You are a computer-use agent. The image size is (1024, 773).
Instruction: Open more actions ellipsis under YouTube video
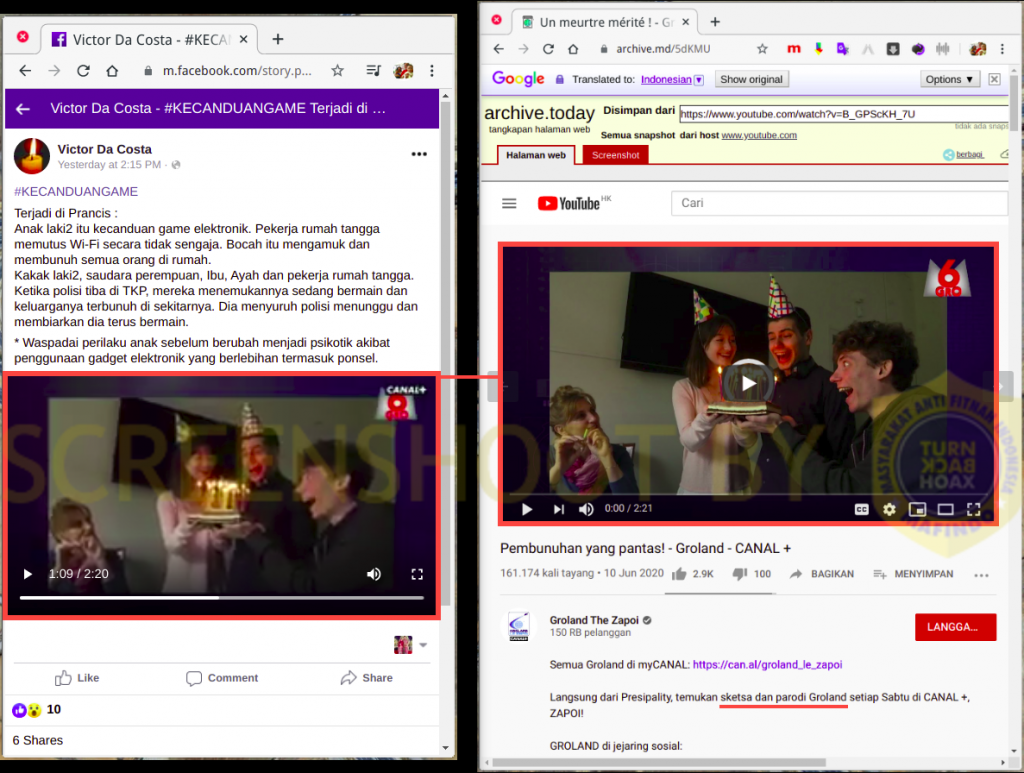(981, 575)
